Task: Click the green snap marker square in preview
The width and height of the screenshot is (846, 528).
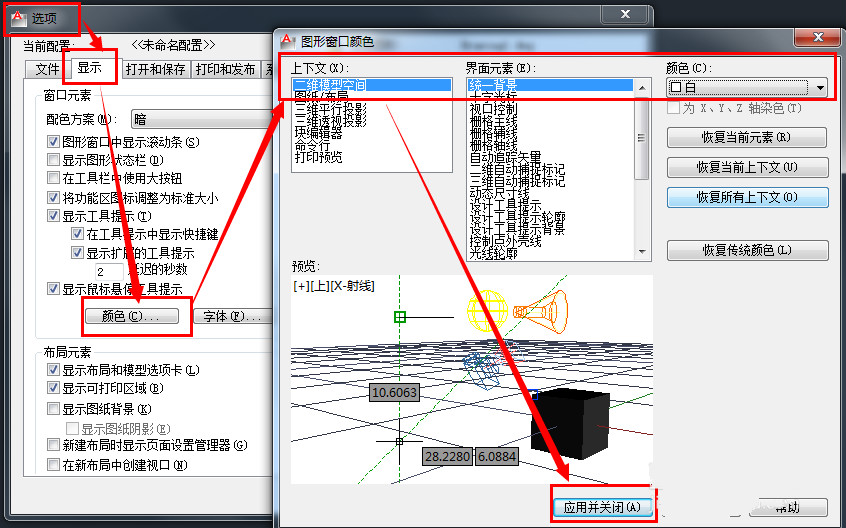Action: (400, 317)
